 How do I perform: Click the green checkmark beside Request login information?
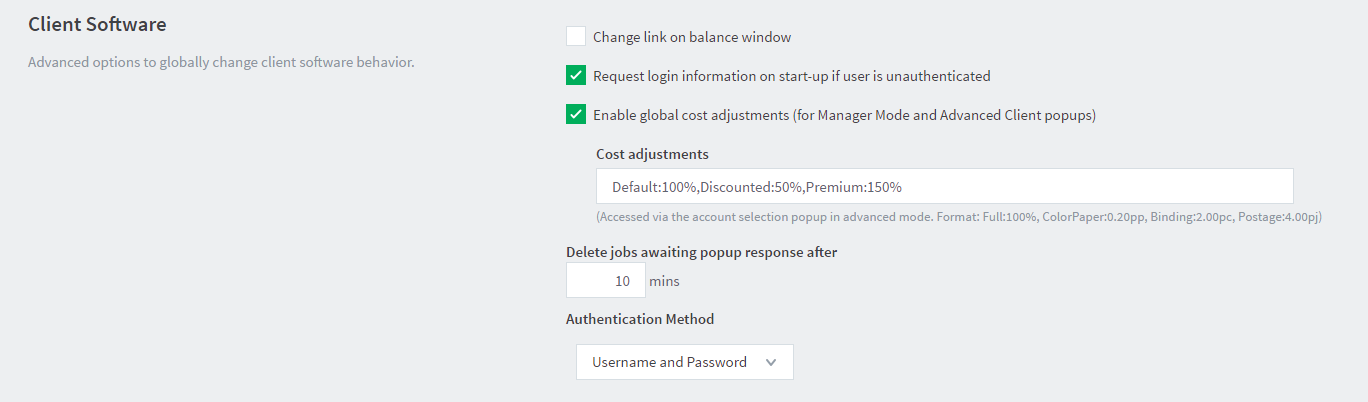pyautogui.click(x=576, y=75)
